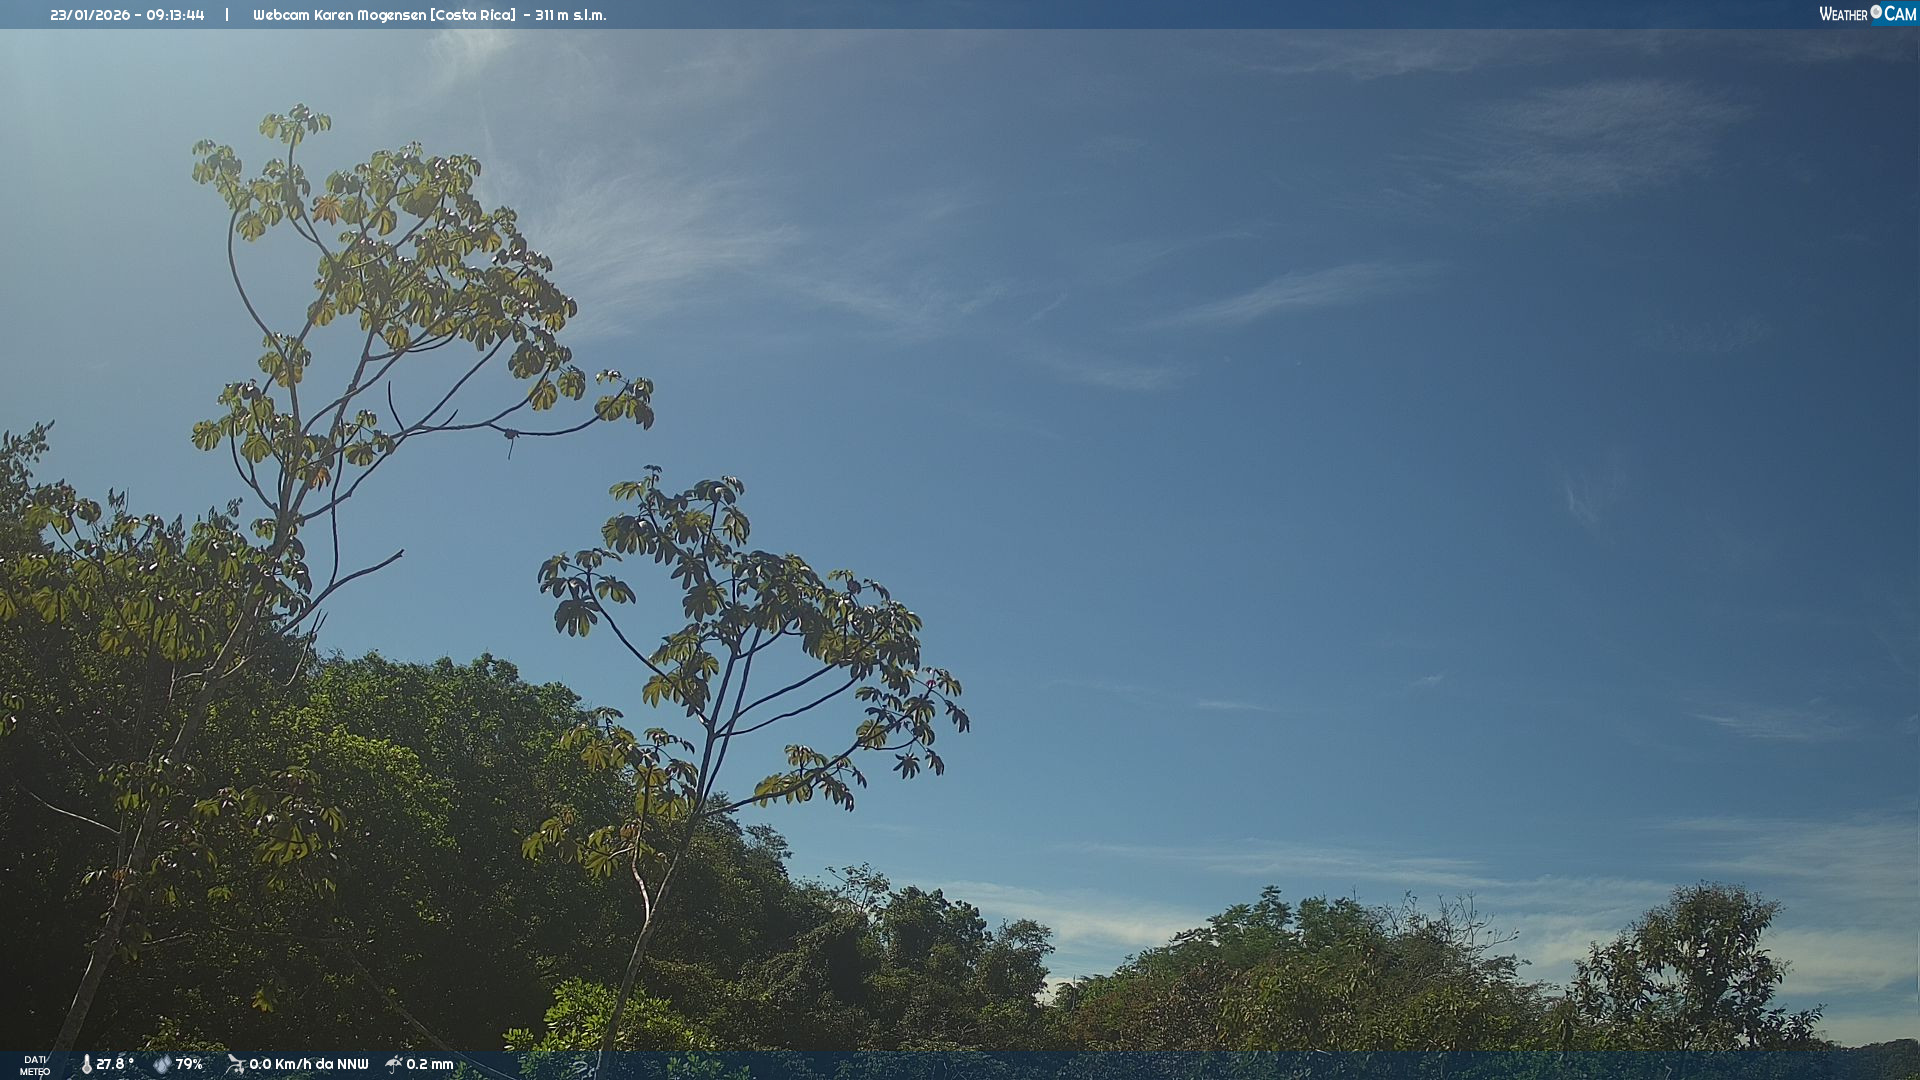Click the thermometer temperature icon

pyautogui.click(x=86, y=1064)
